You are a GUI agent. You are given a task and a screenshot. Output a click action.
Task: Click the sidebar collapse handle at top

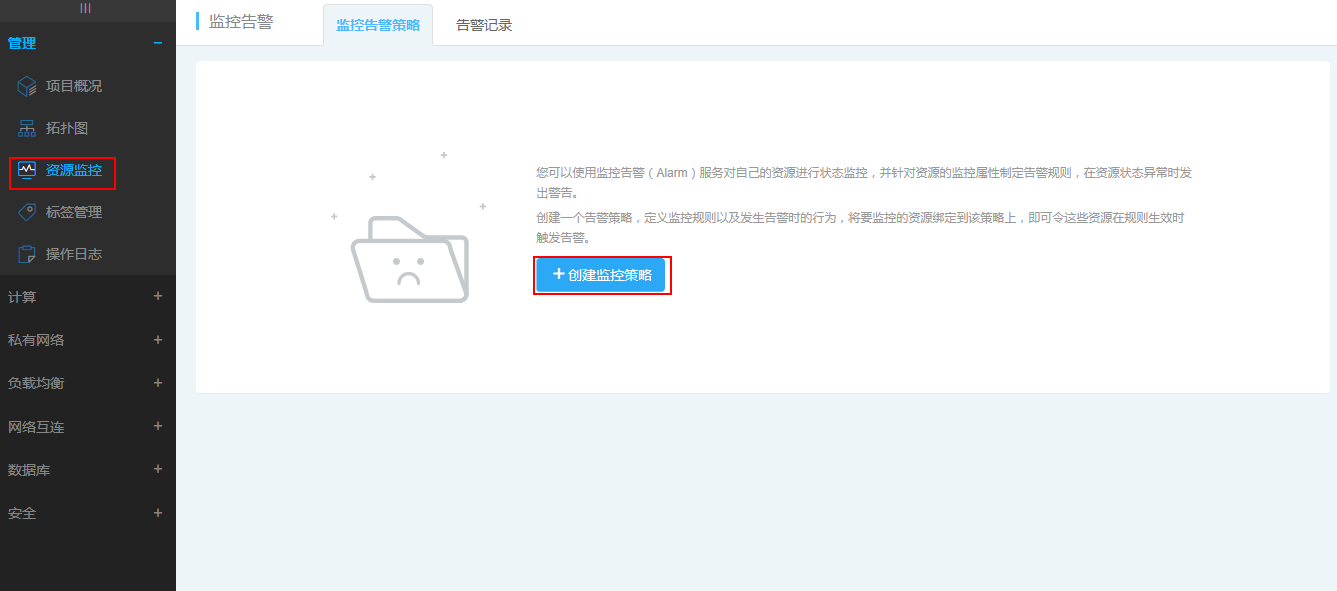86,7
